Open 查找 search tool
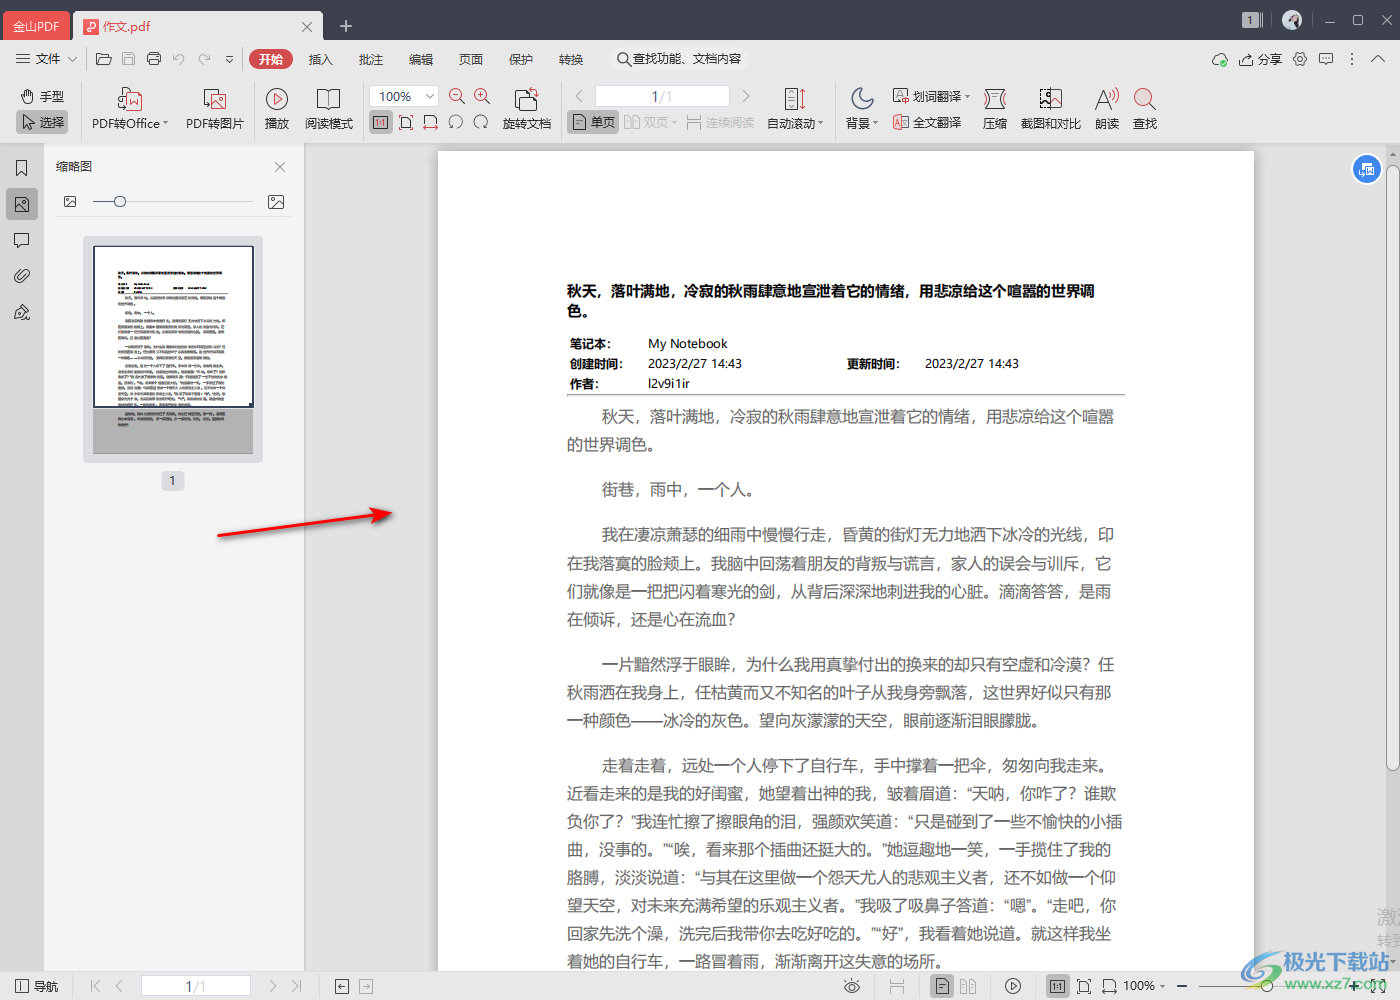 [1145, 109]
